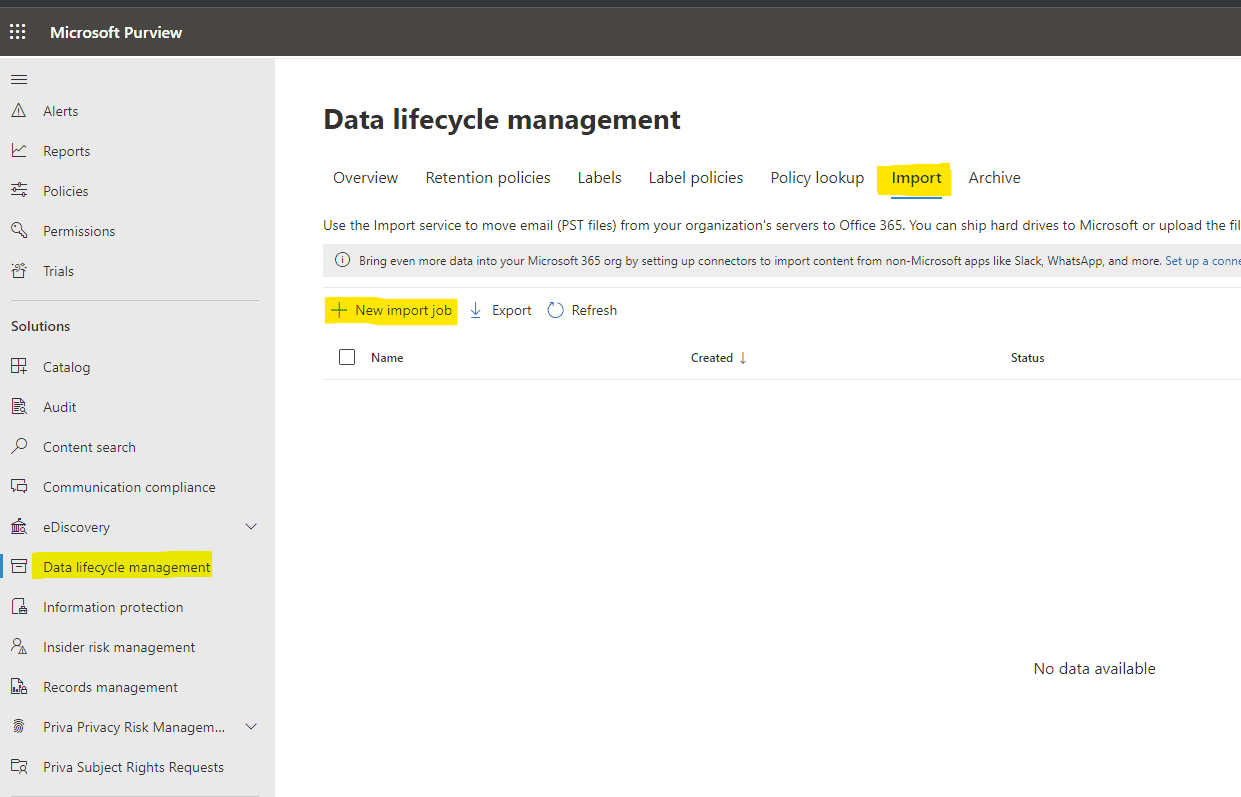Screen dimensions: 1241x797
Task: Open Records management in the sidebar
Action: click(110, 687)
